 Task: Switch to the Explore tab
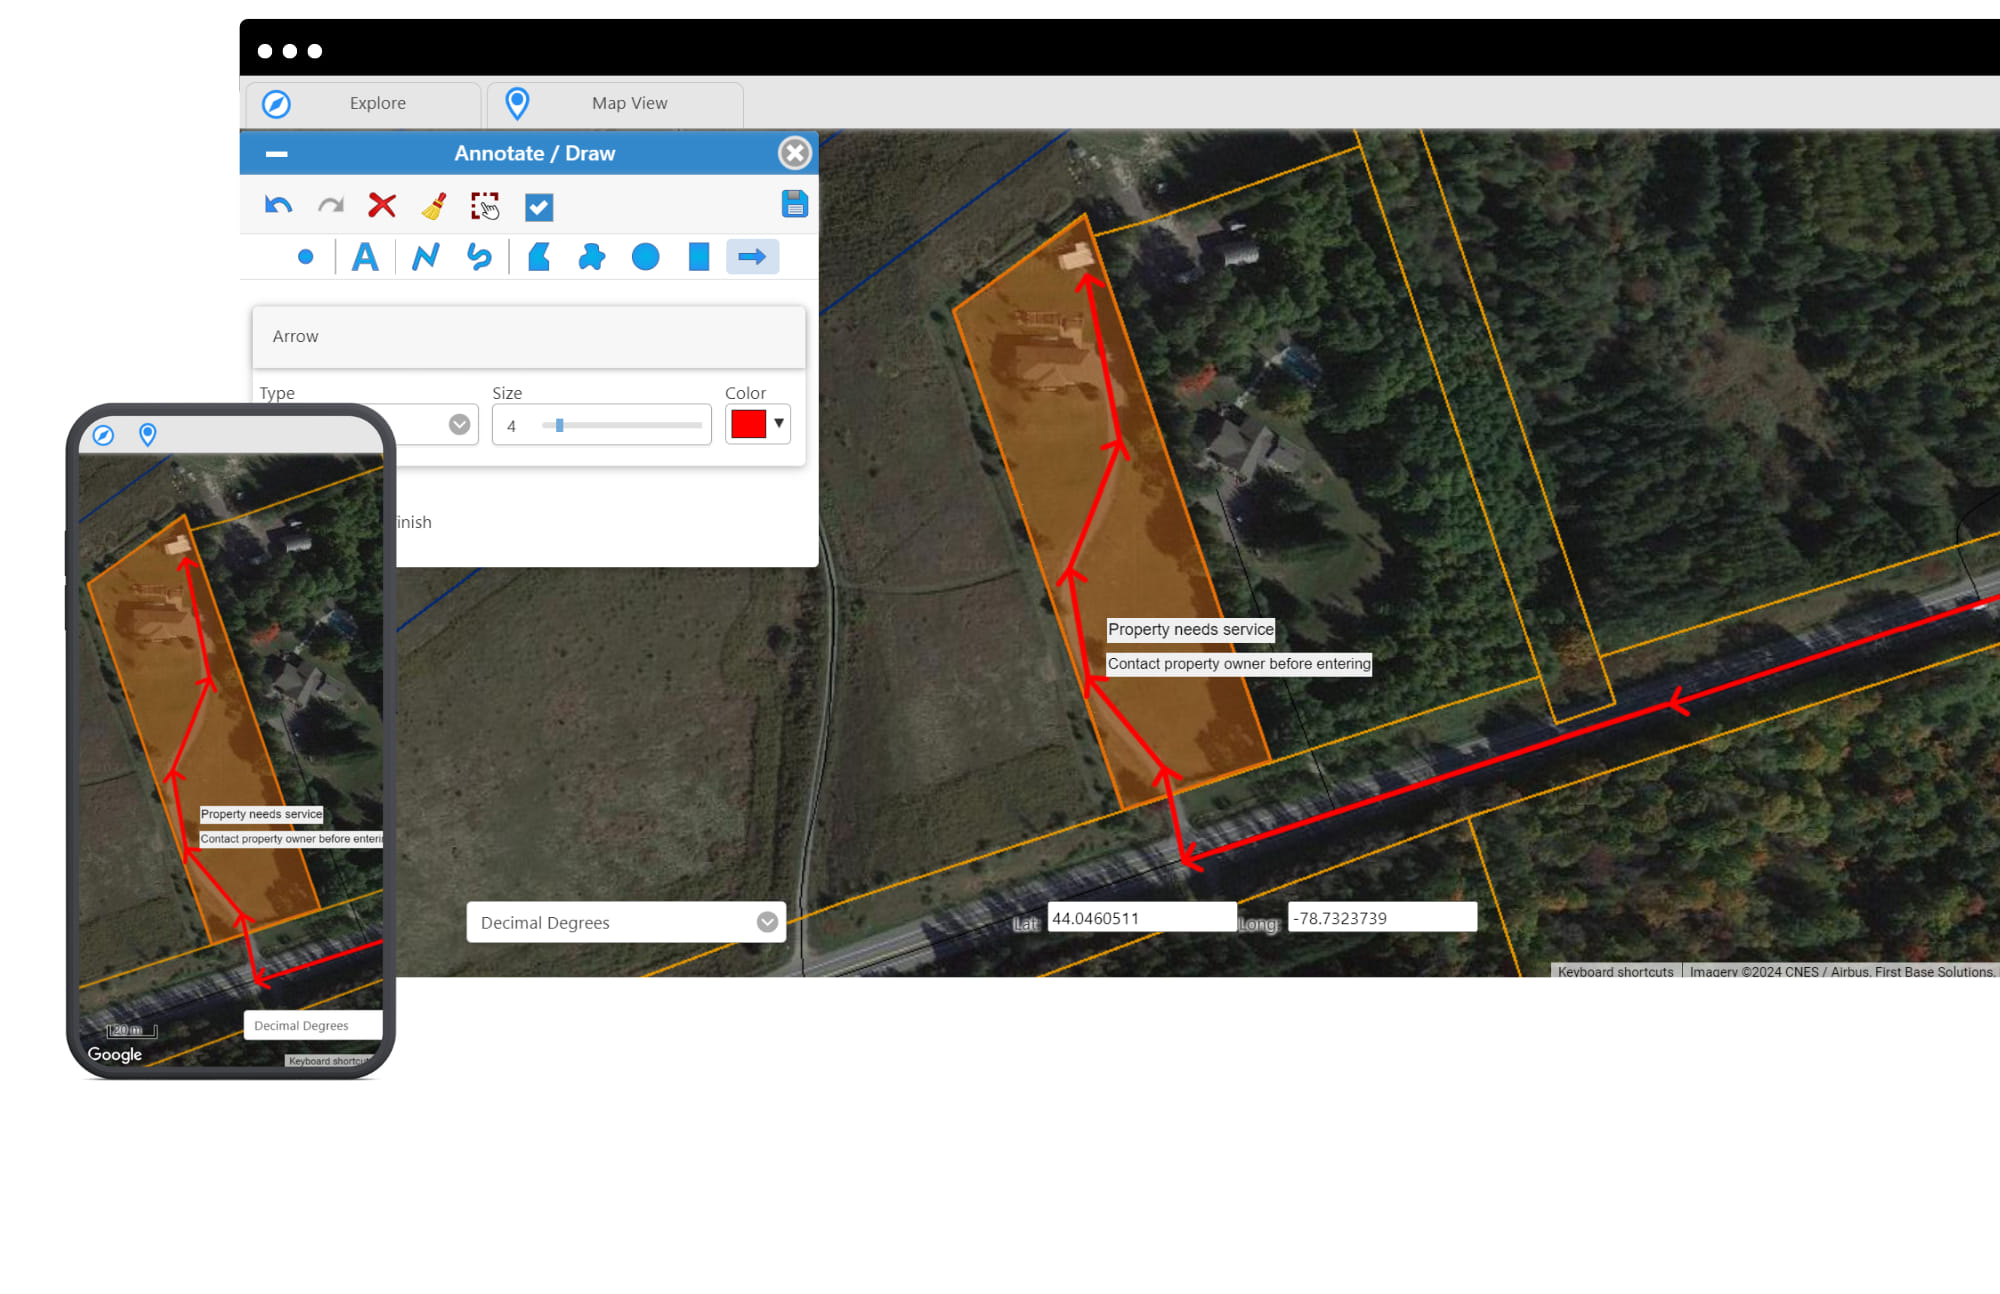[x=377, y=103]
